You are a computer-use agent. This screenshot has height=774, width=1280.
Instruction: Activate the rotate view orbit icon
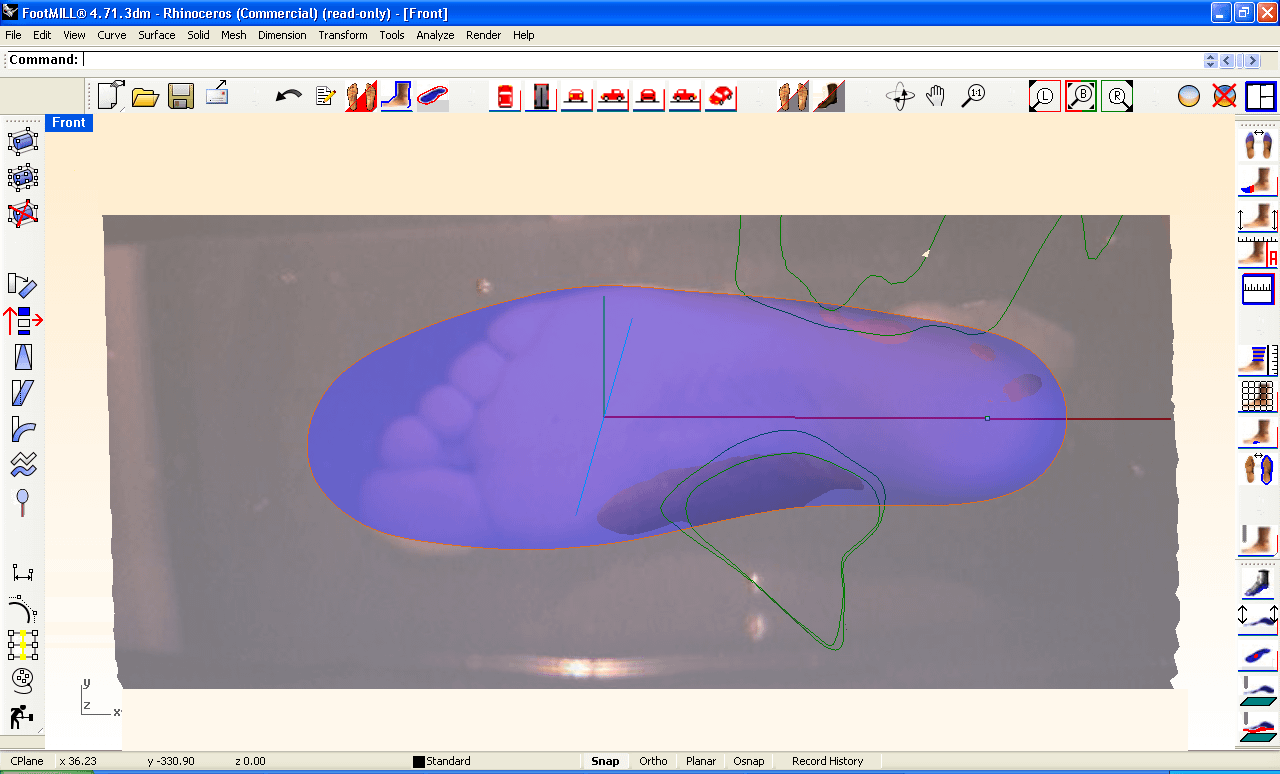coord(900,96)
